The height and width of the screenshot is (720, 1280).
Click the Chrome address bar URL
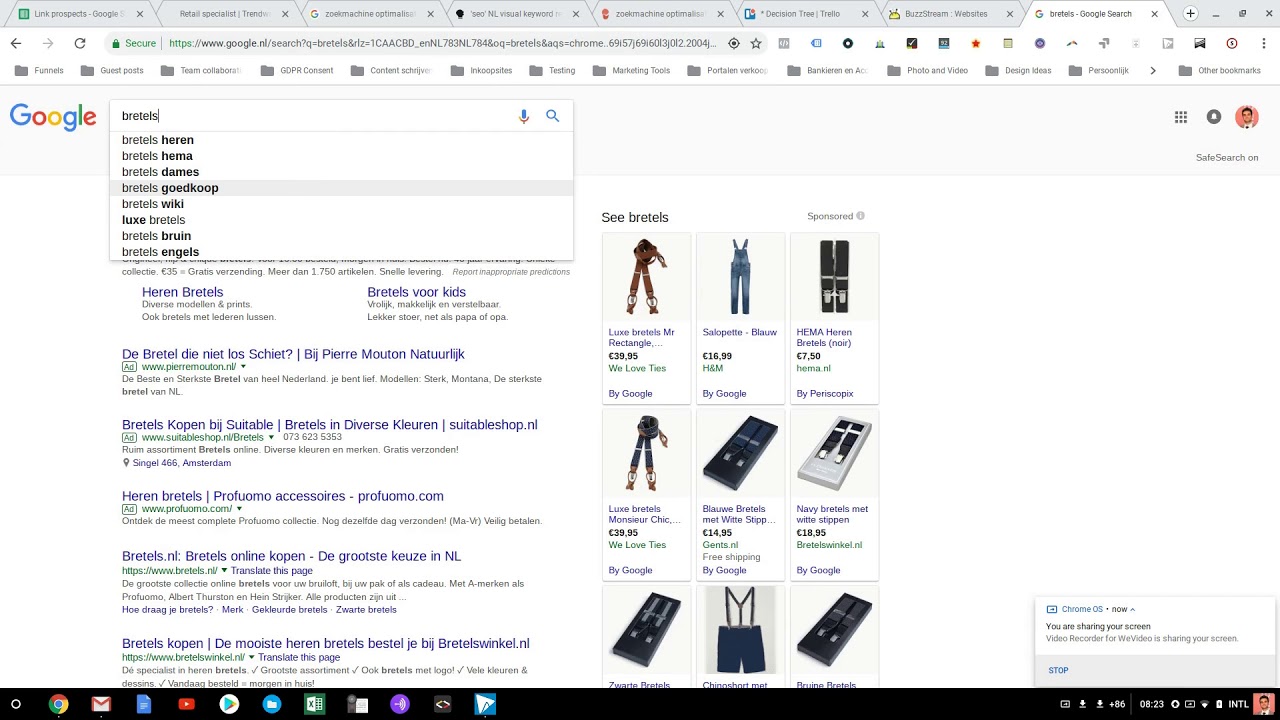[442, 43]
